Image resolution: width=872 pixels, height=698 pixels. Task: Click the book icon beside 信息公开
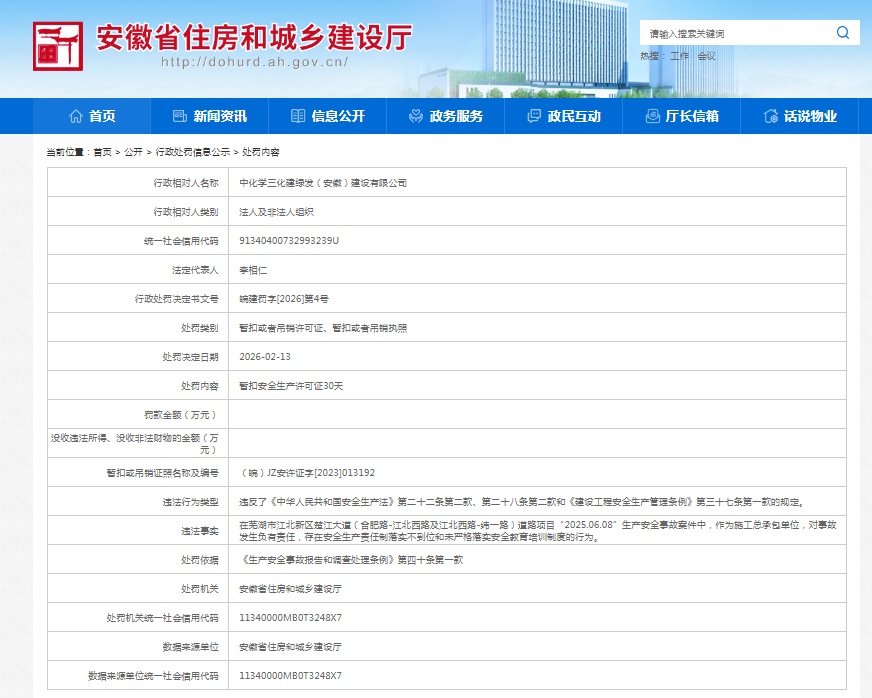coord(298,116)
